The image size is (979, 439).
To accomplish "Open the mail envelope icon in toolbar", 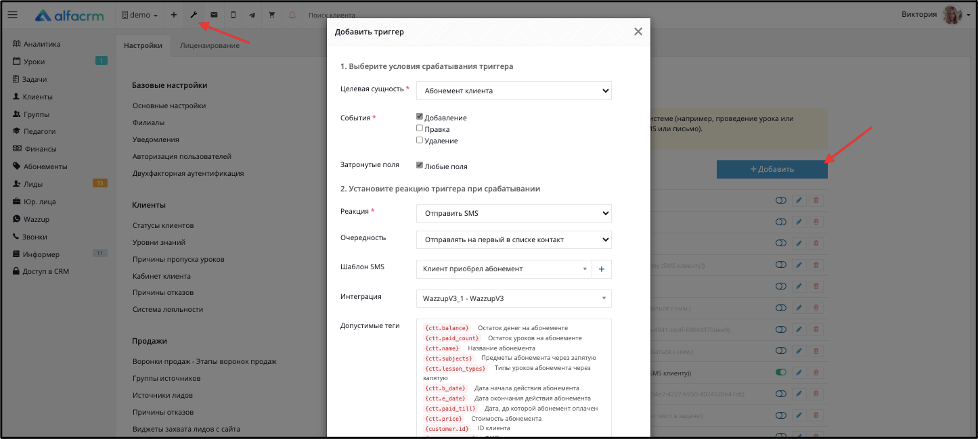I will coord(214,15).
